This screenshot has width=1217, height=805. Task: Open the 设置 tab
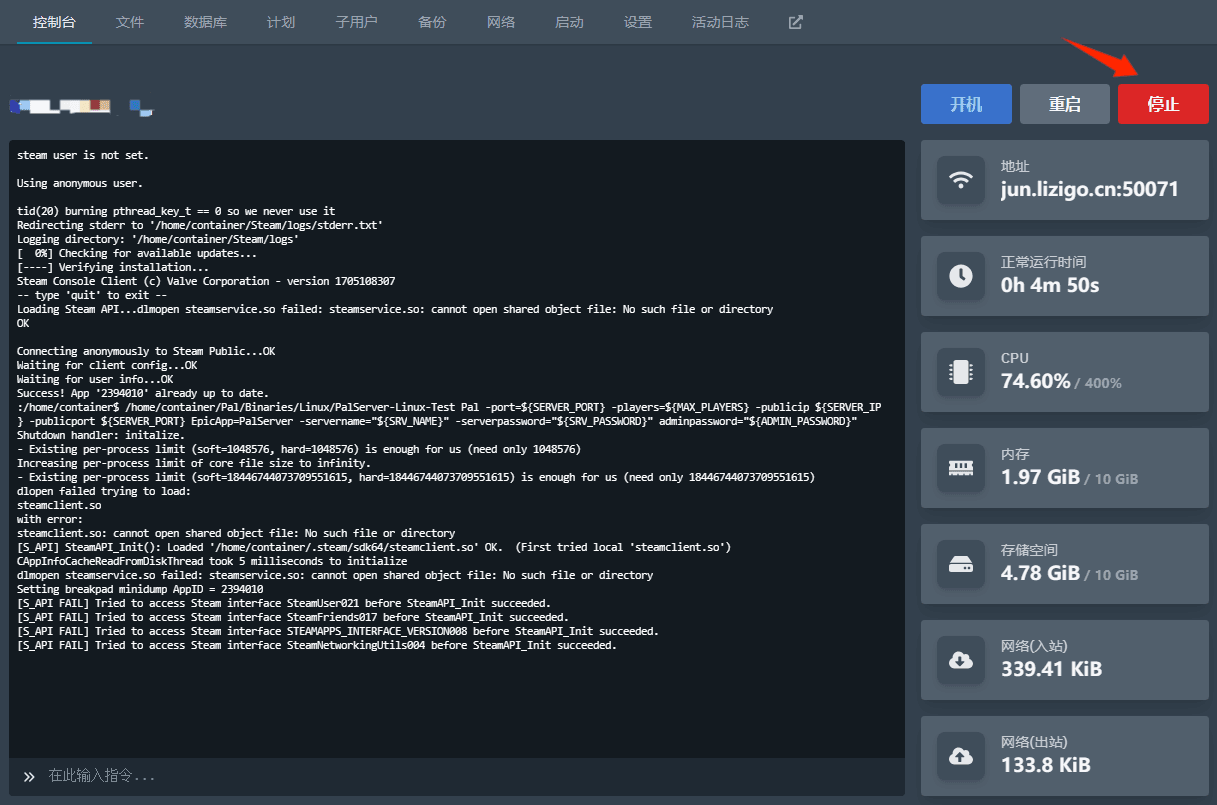[x=637, y=22]
